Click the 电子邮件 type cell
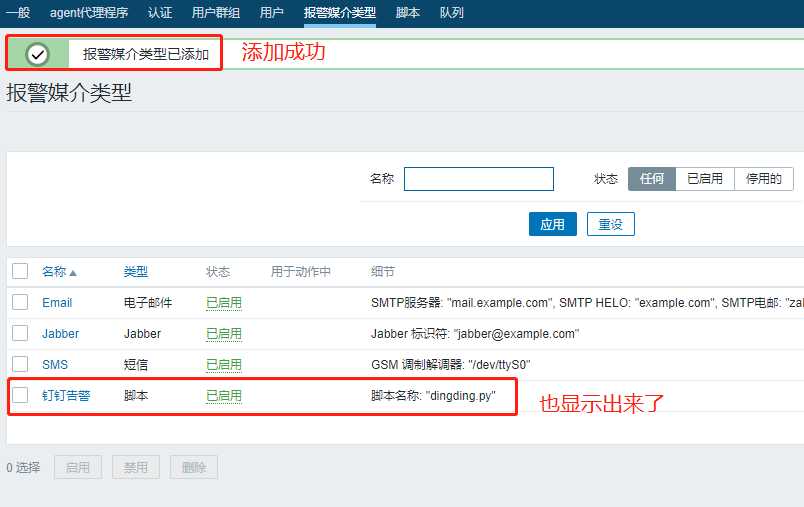Viewport: 804px width, 507px height. click(148, 303)
